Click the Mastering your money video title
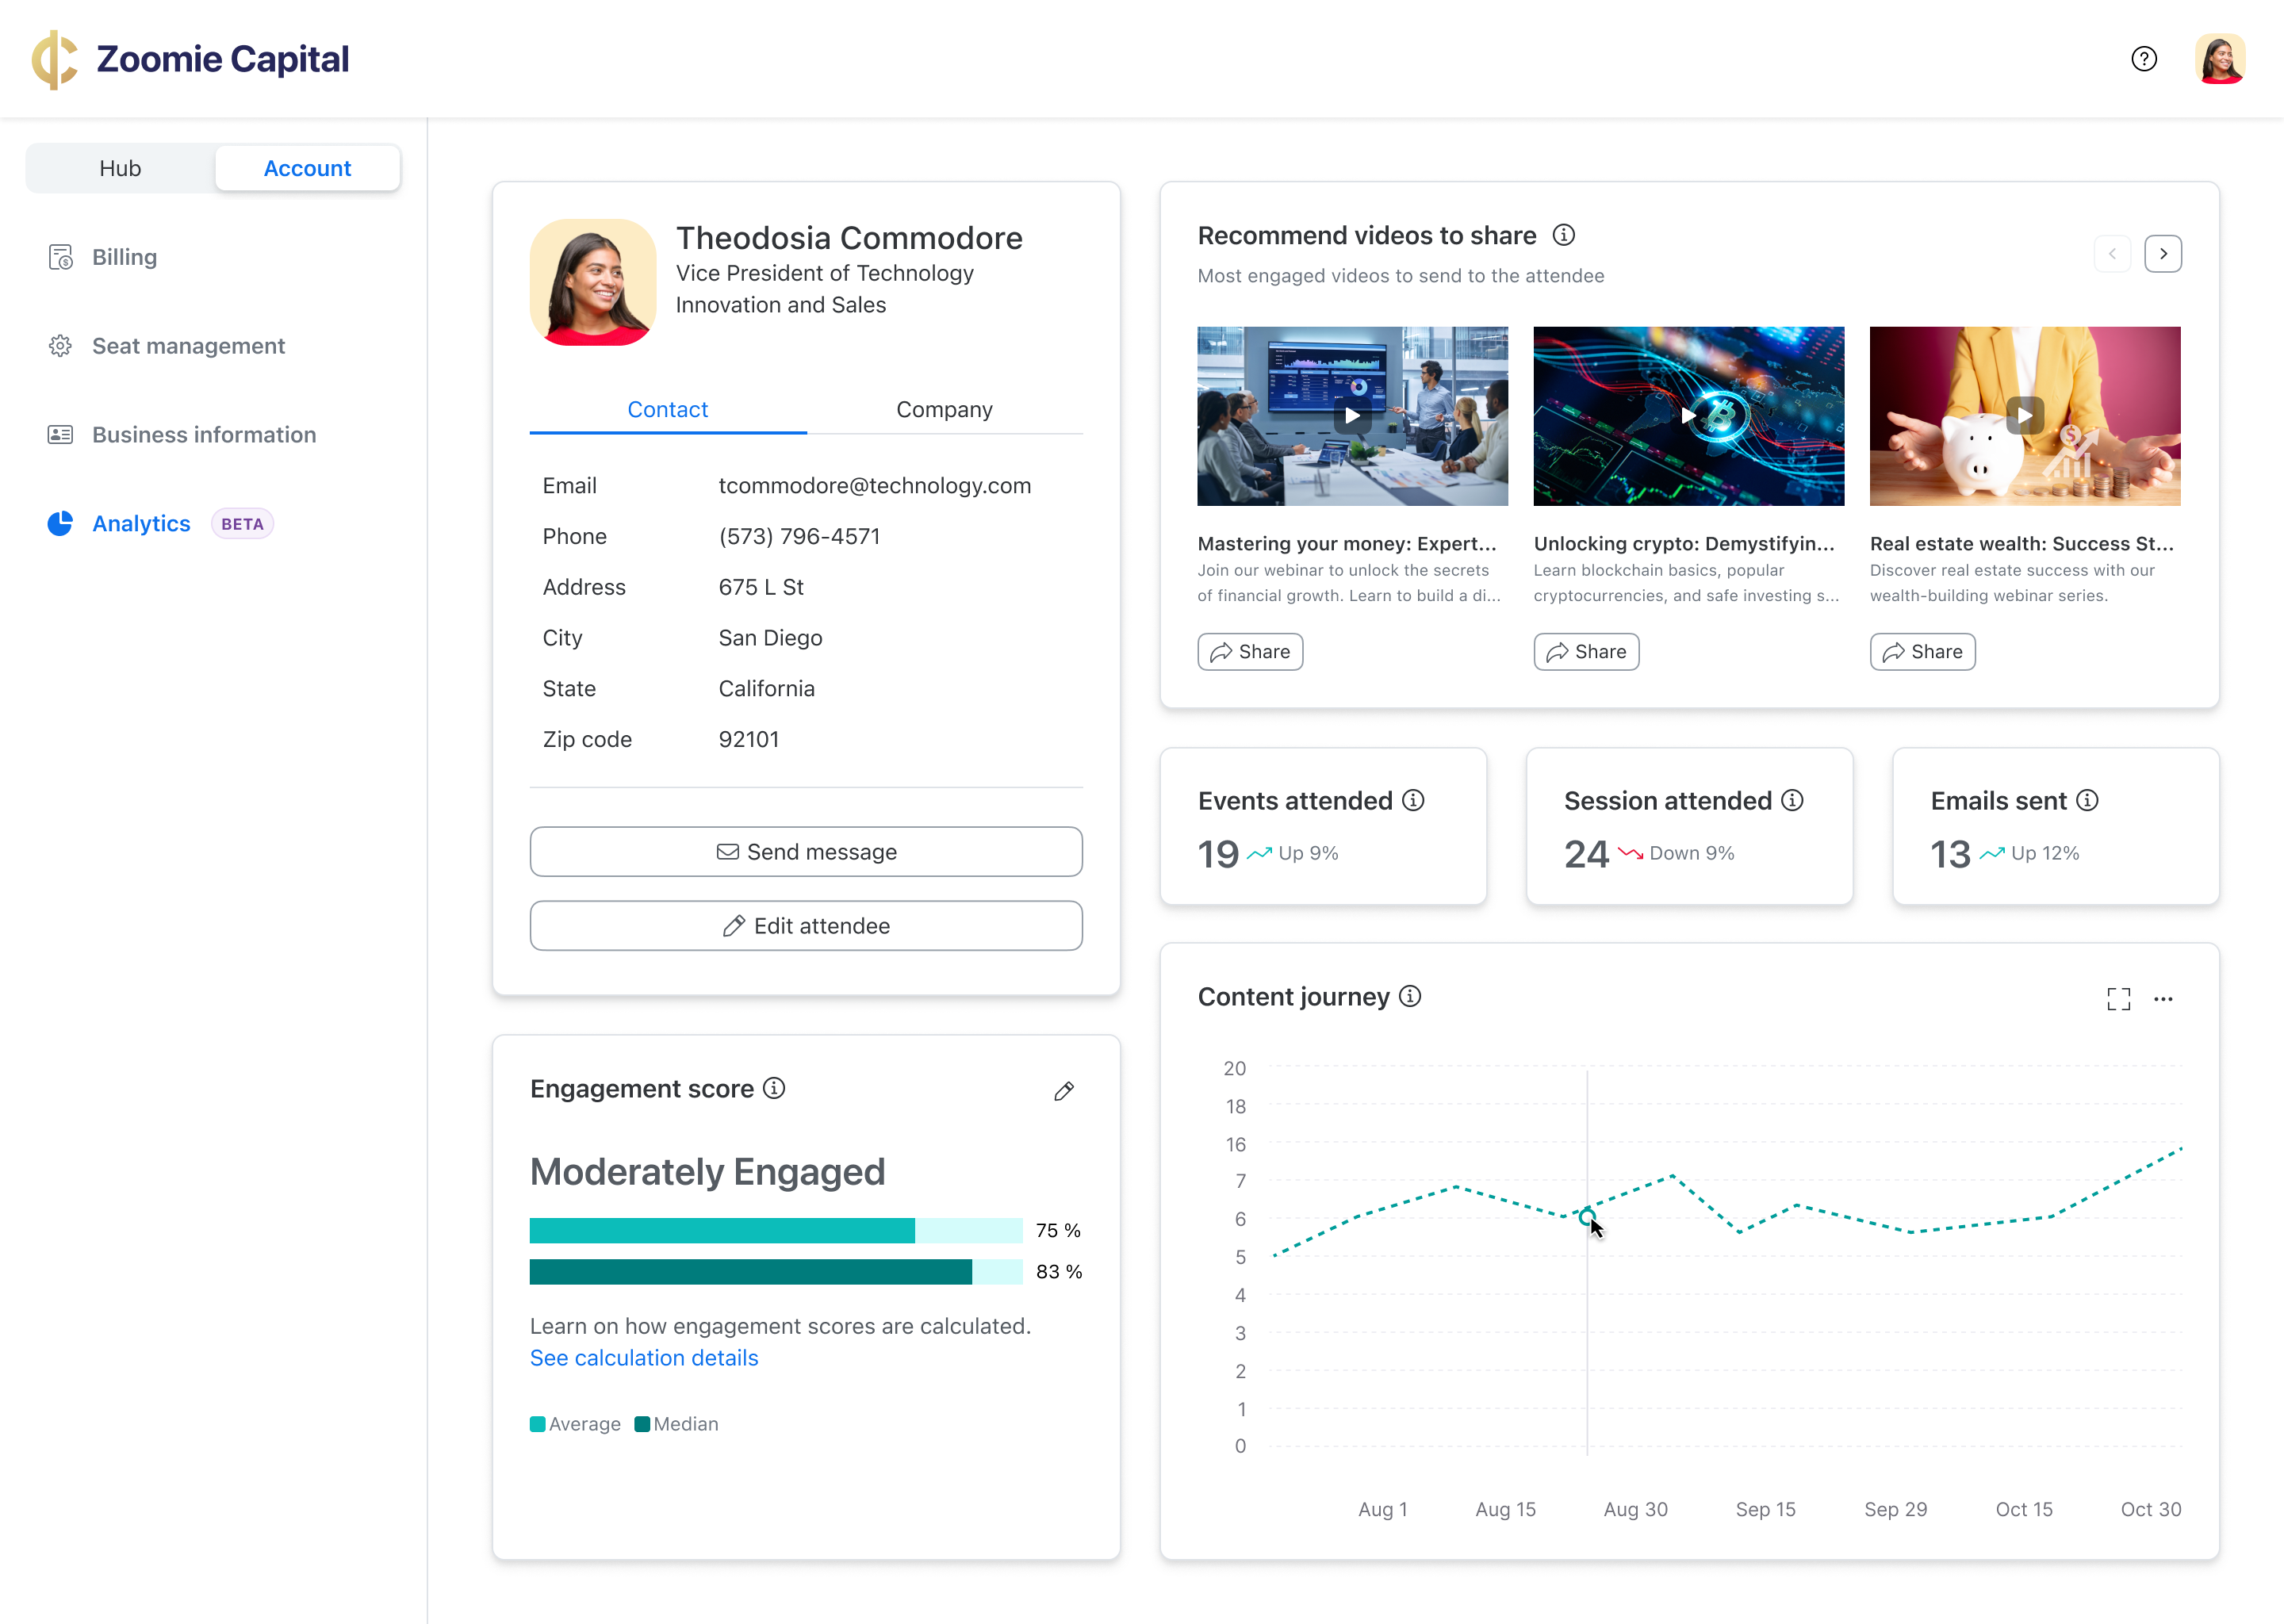This screenshot has height=1624, width=2284. pos(1347,543)
